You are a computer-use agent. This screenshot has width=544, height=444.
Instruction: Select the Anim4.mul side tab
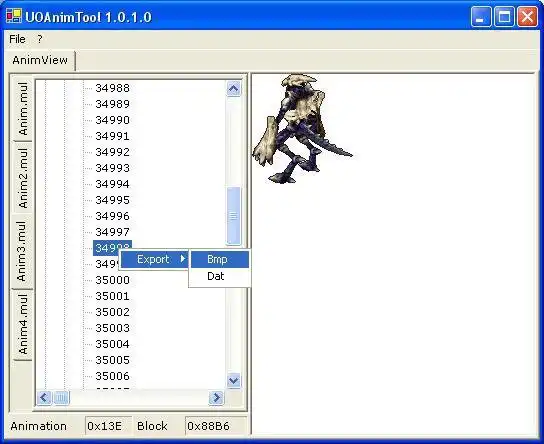pyautogui.click(x=23, y=325)
